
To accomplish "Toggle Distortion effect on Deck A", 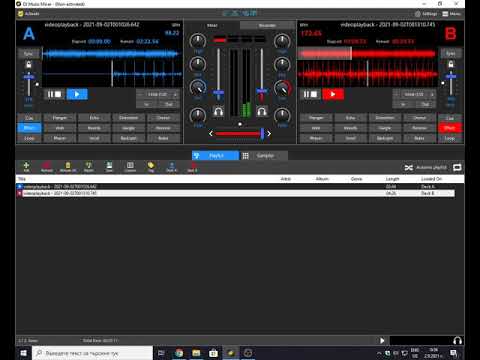I will (129, 118).
